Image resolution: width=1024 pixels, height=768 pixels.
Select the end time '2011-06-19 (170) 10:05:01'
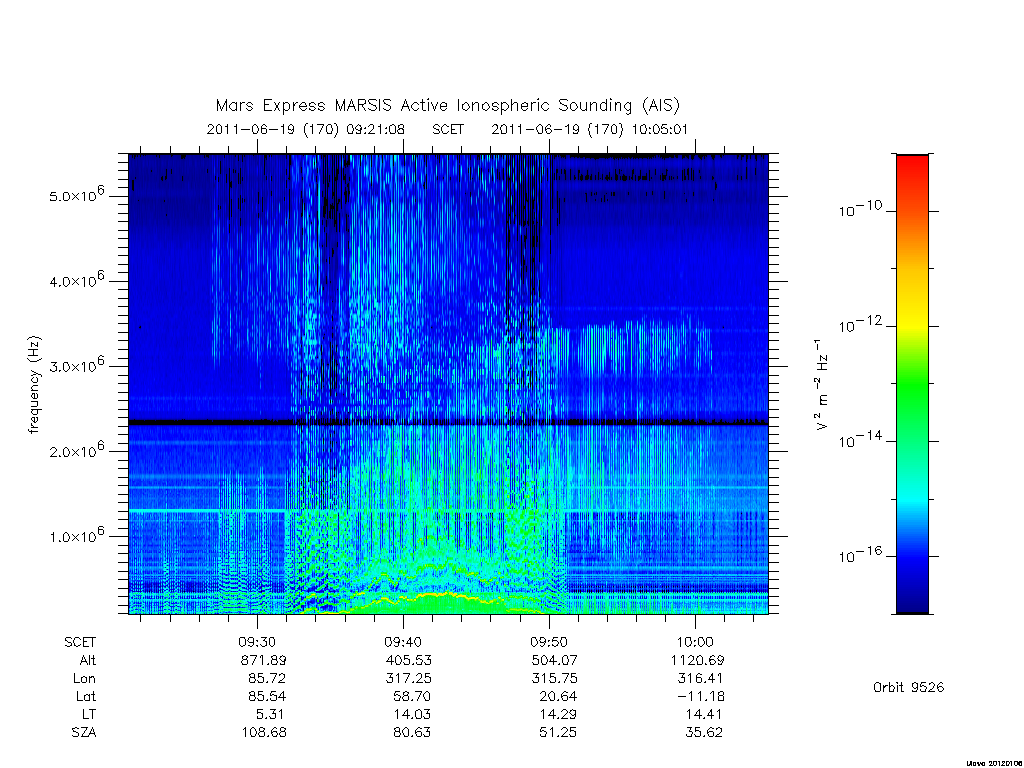pyautogui.click(x=590, y=129)
